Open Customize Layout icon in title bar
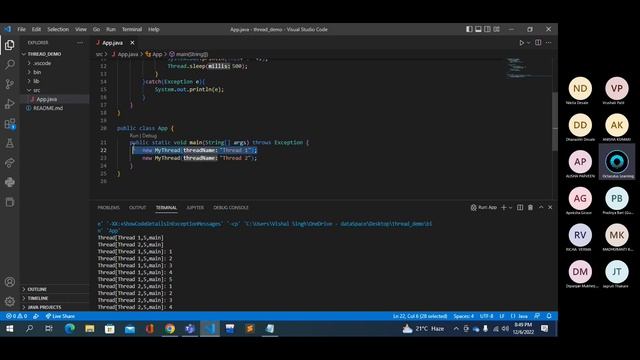 [496, 29]
